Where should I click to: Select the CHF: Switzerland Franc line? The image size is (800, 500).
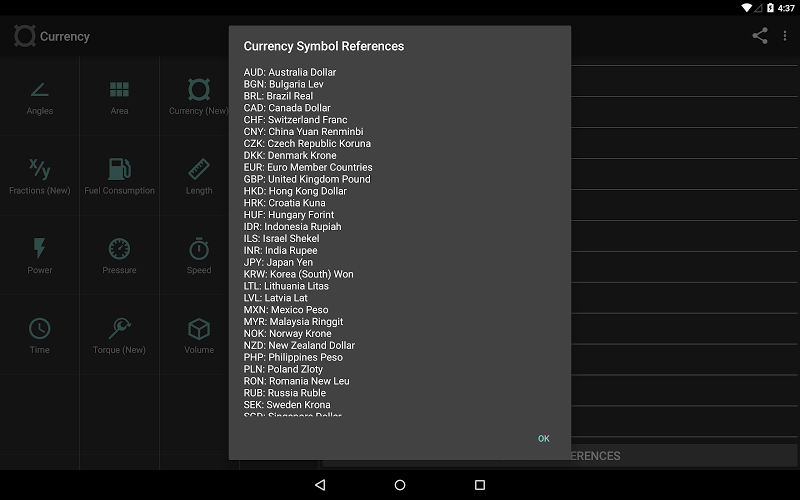coord(295,119)
